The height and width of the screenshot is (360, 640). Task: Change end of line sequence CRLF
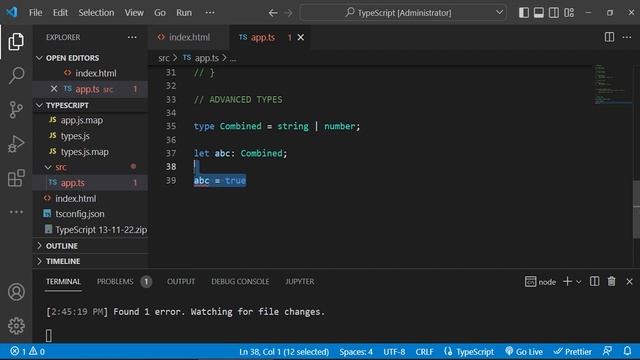point(424,351)
